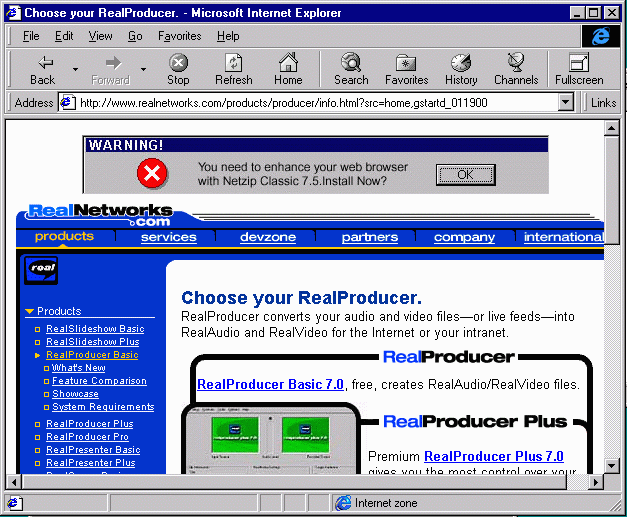Open the Channels satellite dish icon
Screen dimensions: 627x517
[x=516, y=63]
